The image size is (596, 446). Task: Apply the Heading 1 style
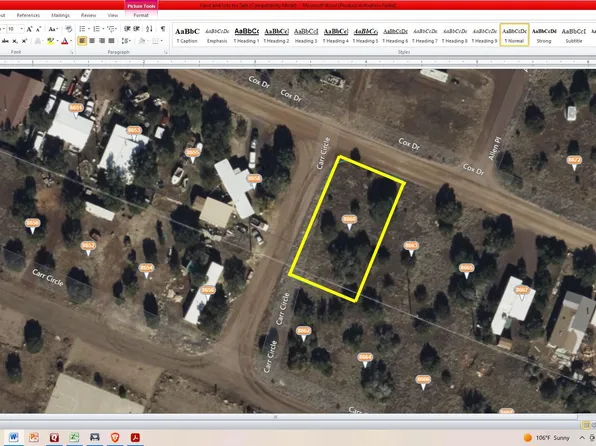click(x=247, y=35)
